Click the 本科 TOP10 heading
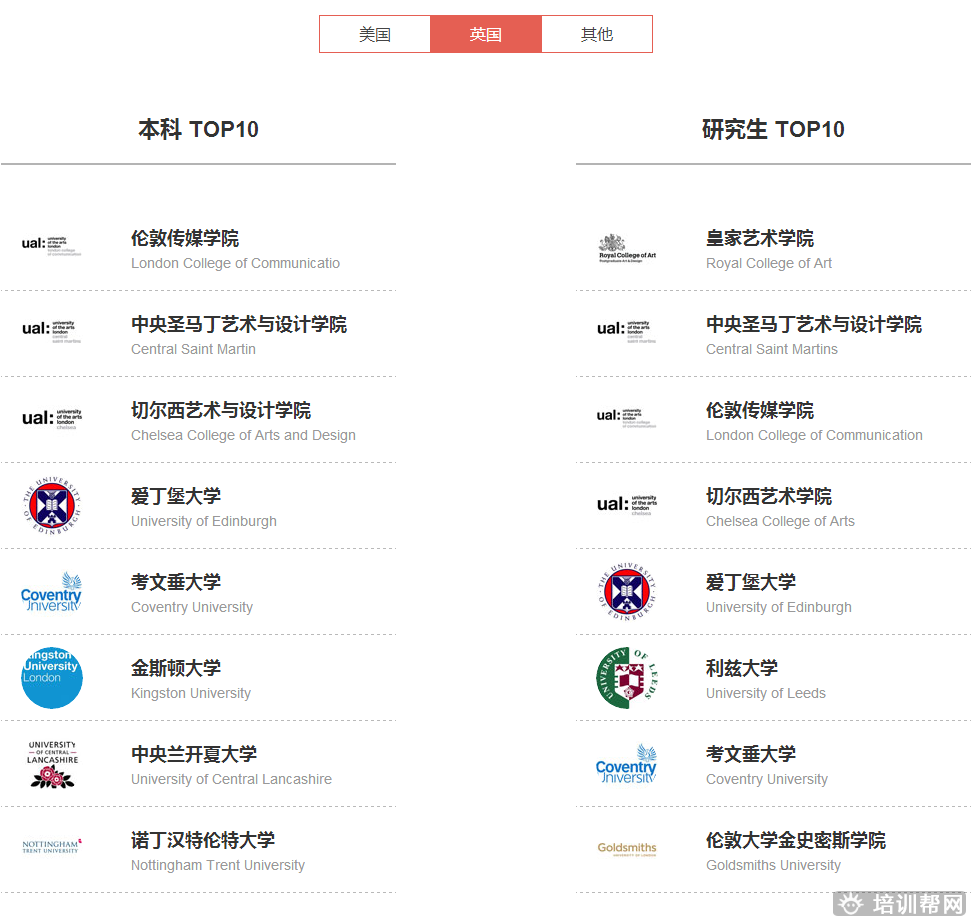The width and height of the screenshot is (971, 921). [x=198, y=129]
